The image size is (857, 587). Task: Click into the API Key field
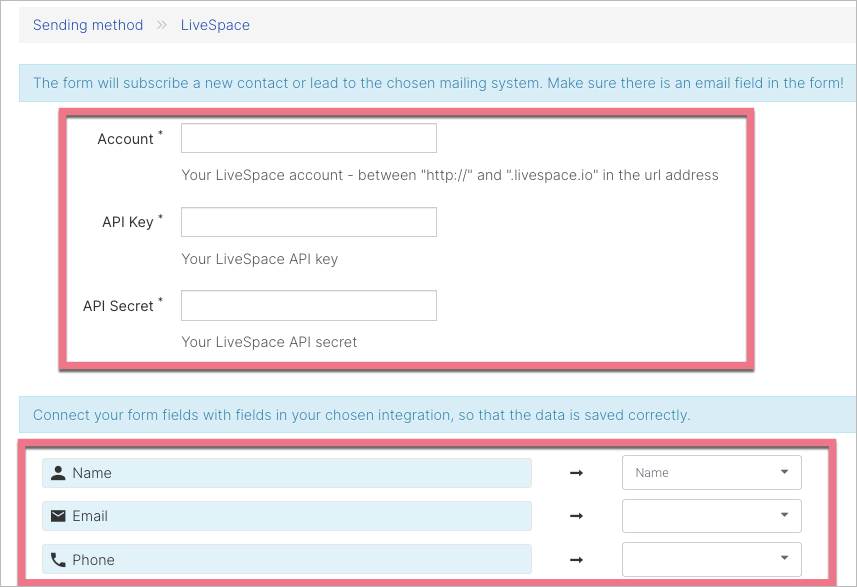pos(308,222)
